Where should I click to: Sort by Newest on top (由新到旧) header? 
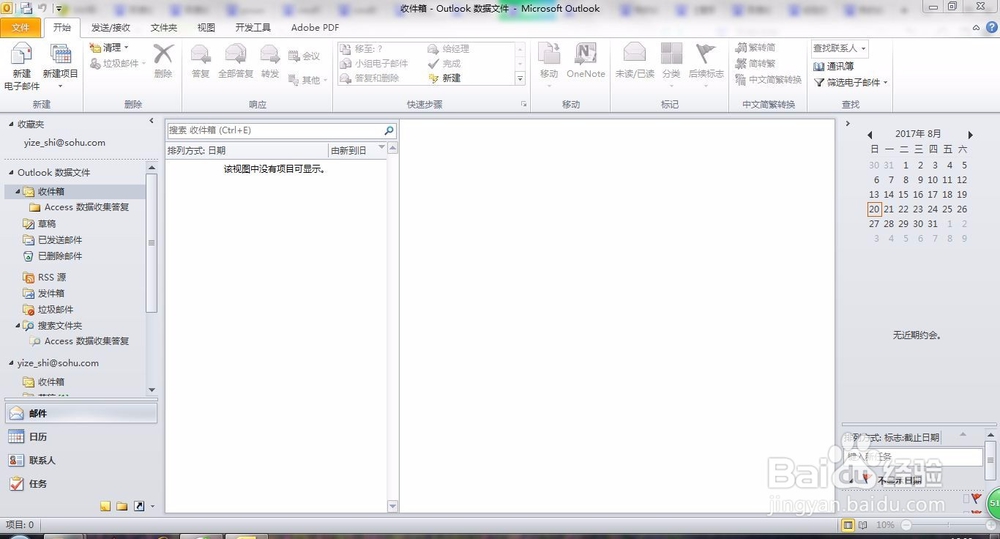357,151
